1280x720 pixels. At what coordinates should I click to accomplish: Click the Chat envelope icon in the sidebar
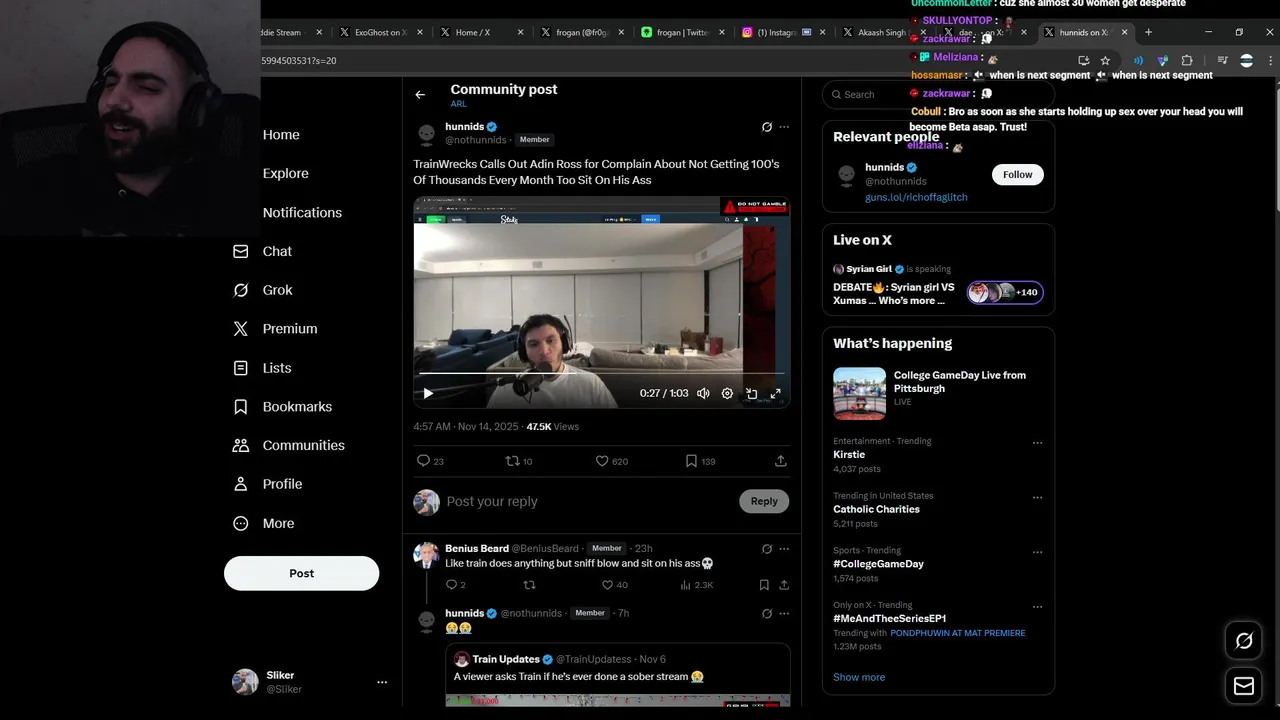point(240,251)
